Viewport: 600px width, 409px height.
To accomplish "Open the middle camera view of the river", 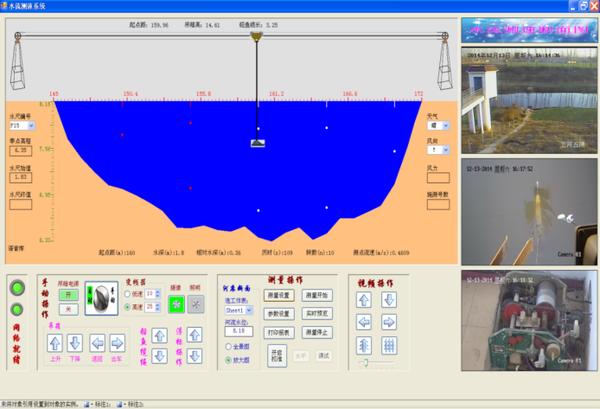I will [529, 212].
